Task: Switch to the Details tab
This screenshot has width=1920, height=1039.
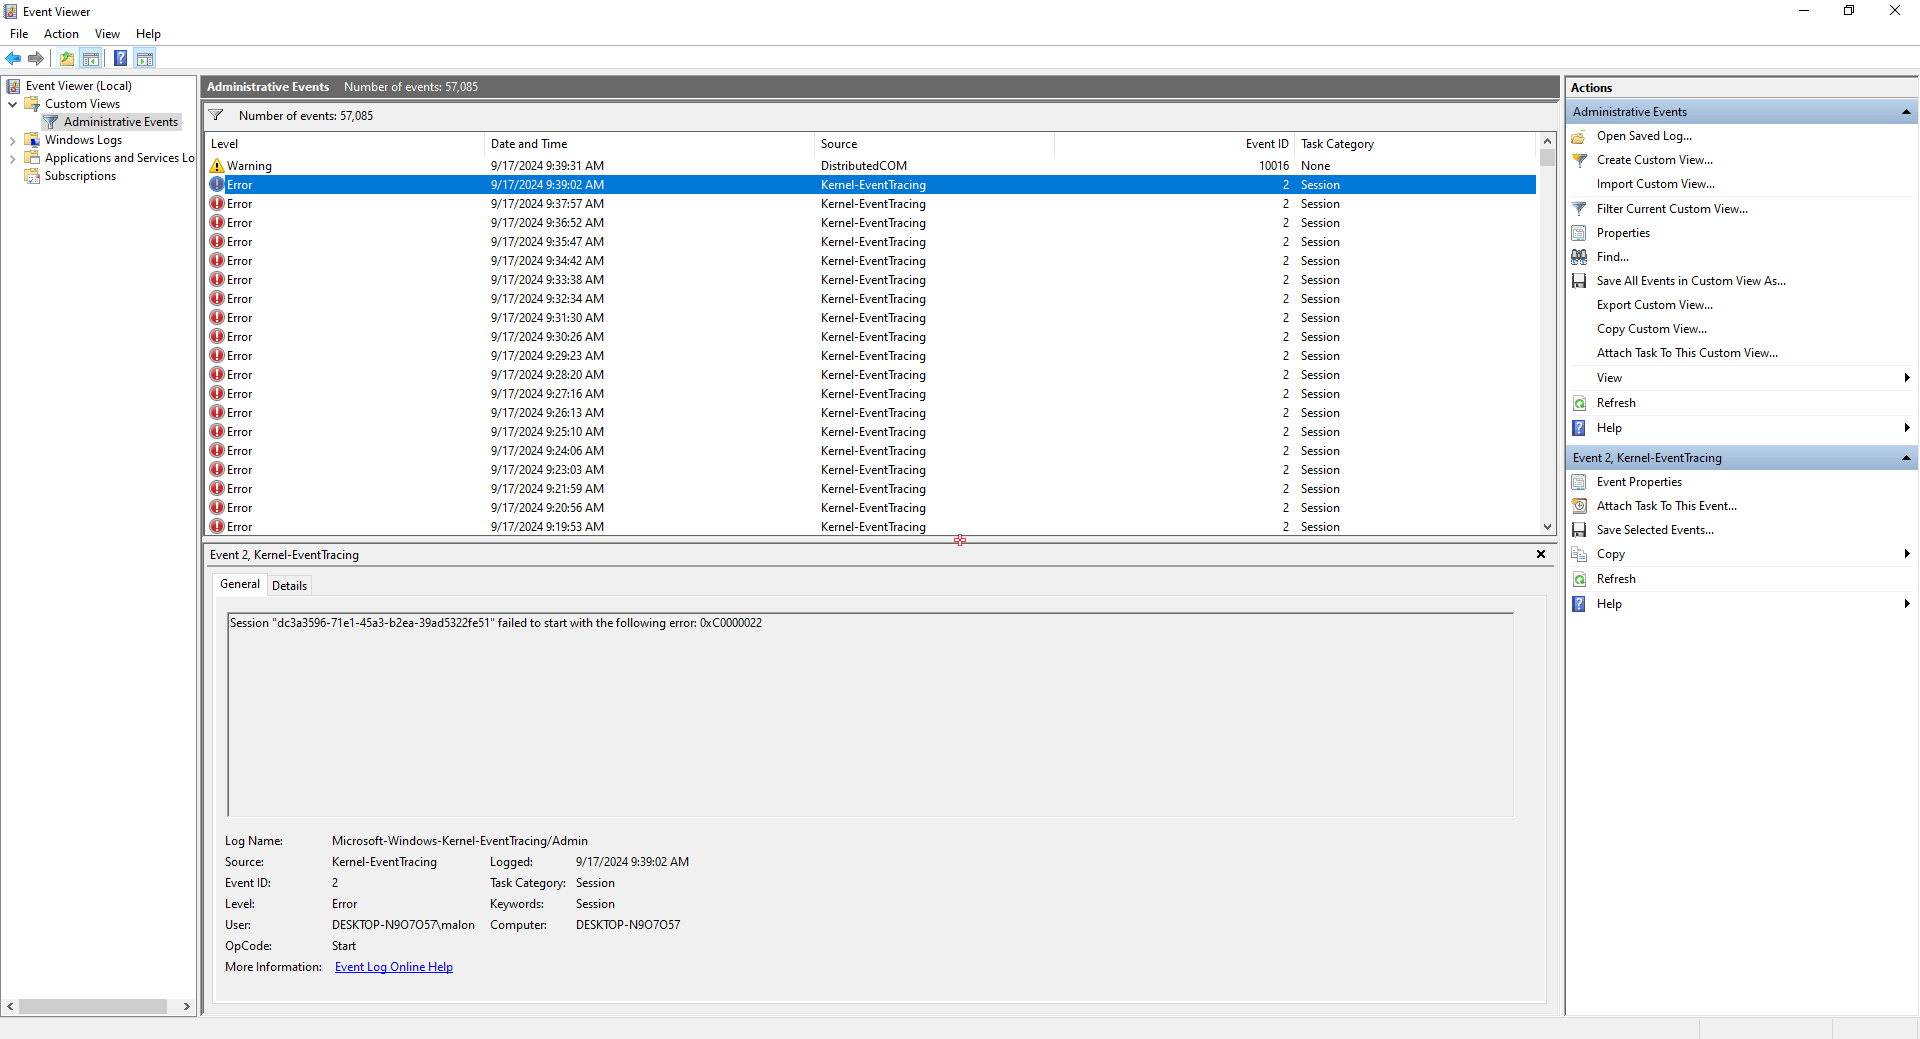Action: pyautogui.click(x=289, y=586)
